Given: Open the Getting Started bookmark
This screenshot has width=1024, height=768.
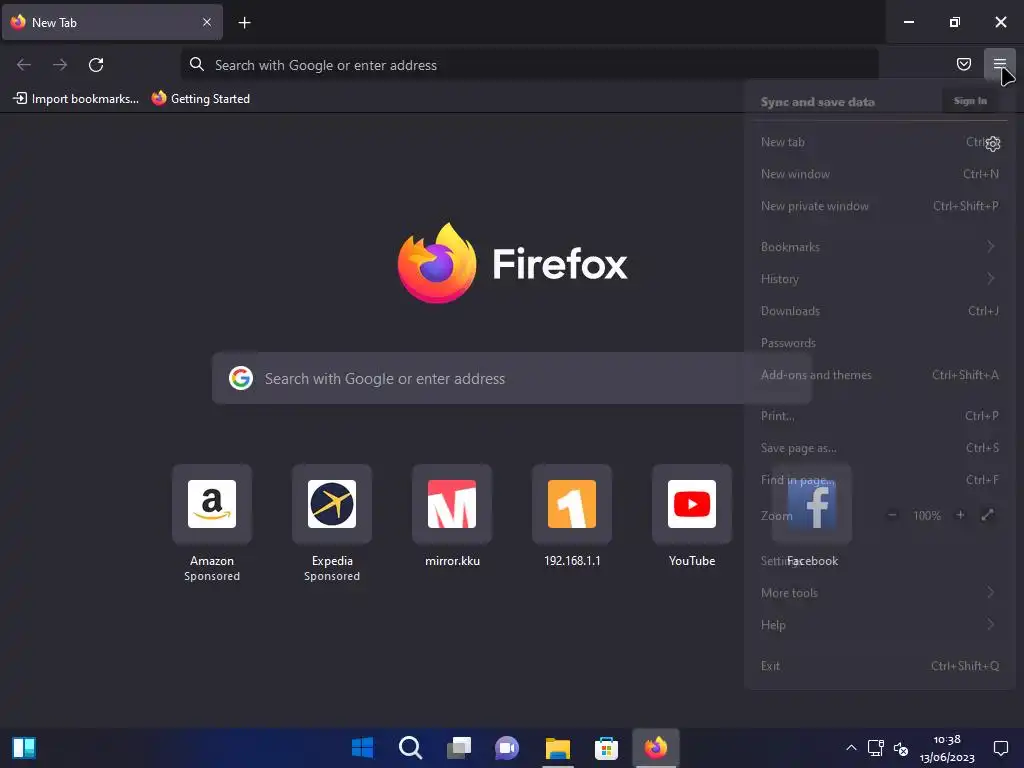Looking at the screenshot, I should tap(200, 99).
